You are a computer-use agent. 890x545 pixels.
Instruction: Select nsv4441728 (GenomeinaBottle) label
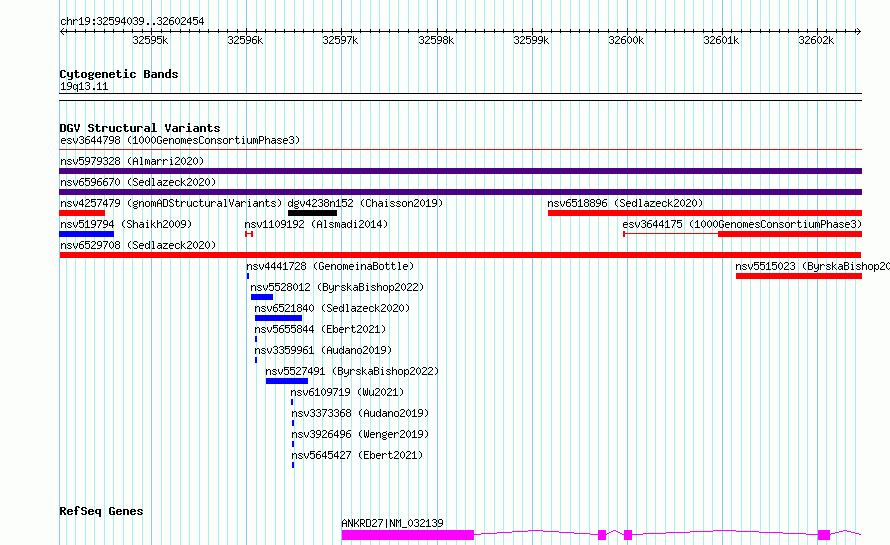click(x=330, y=266)
